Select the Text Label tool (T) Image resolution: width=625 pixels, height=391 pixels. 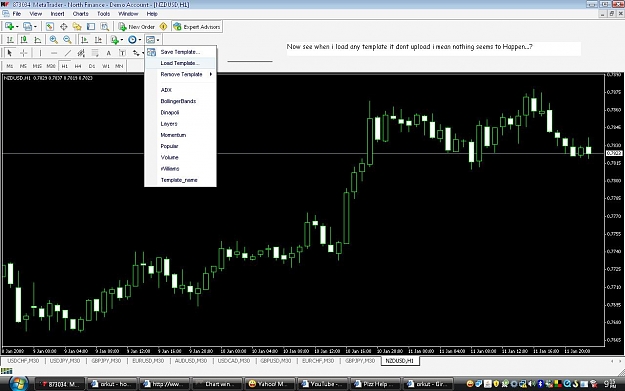[122, 53]
